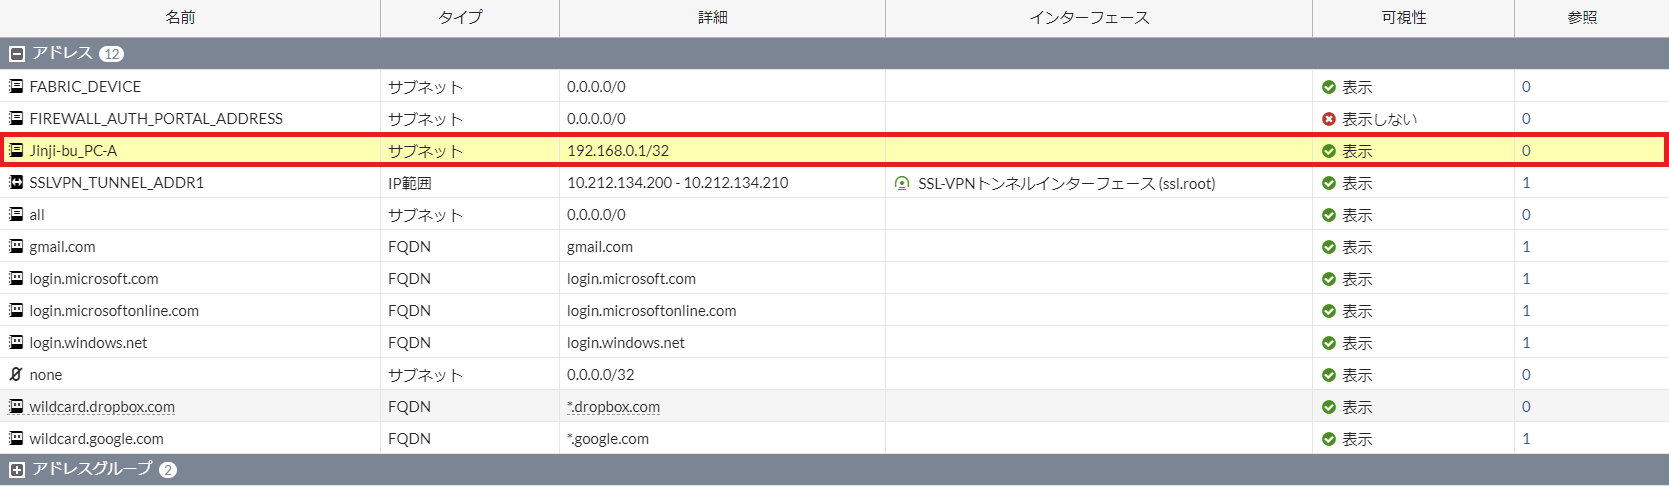Image resolution: width=1669 pixels, height=487 pixels.
Task: Select the login.windows.net address name
Action: pos(88,343)
